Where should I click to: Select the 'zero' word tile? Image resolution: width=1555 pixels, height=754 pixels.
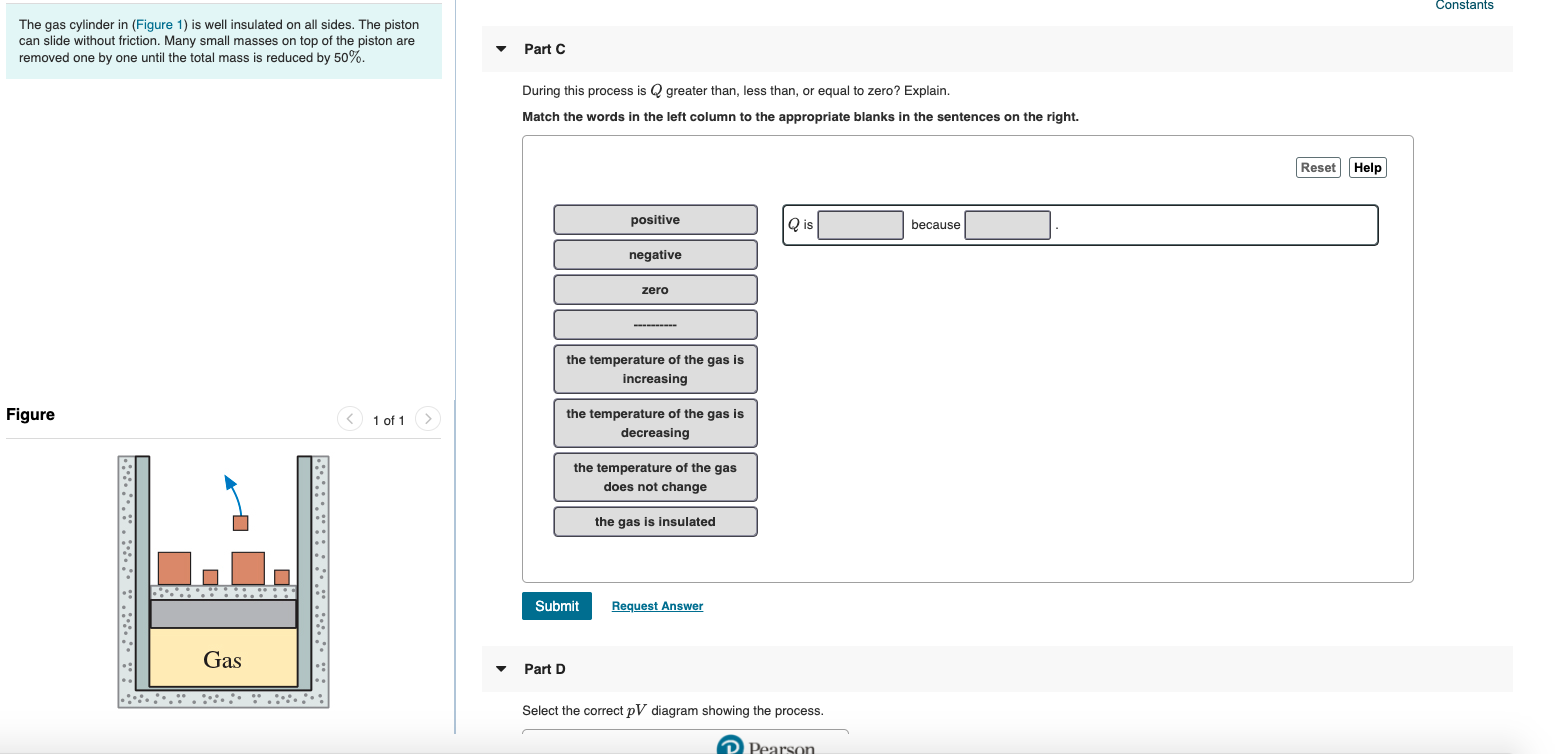pyautogui.click(x=654, y=289)
